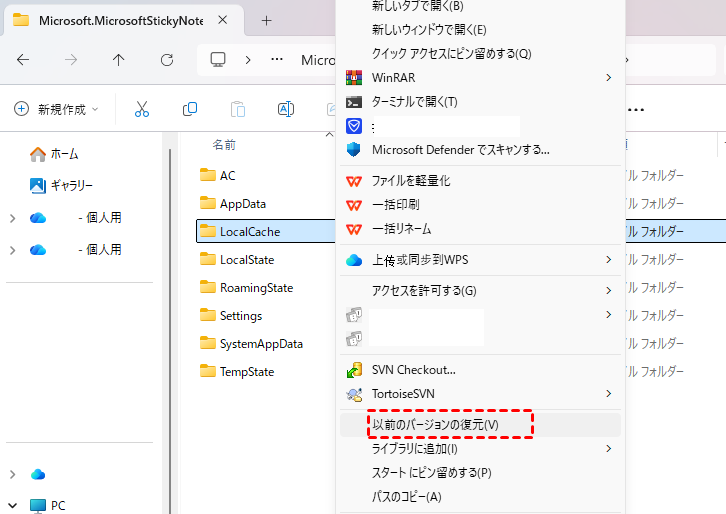The image size is (726, 514).
Task: Open a new tab with the plus button
Action: [266, 20]
